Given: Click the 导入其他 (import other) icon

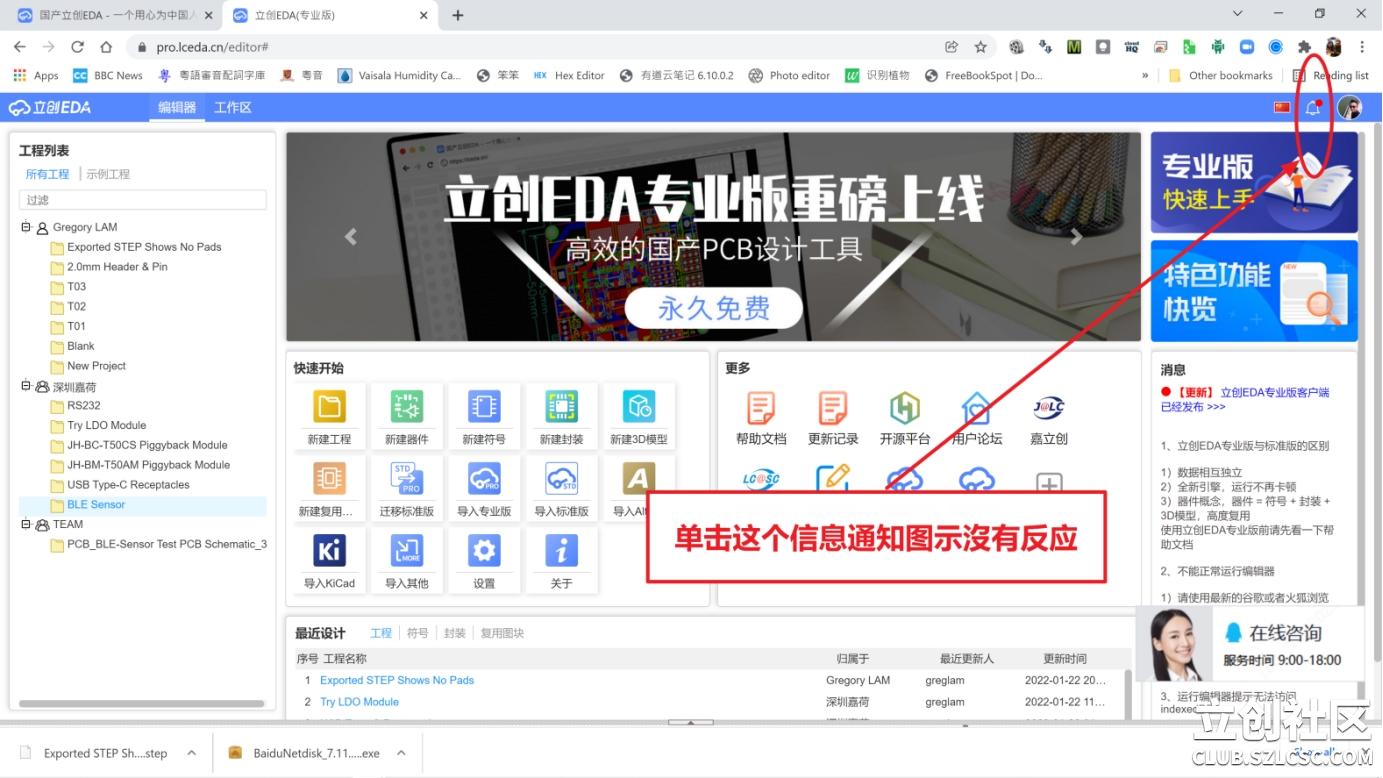Looking at the screenshot, I should tap(407, 551).
